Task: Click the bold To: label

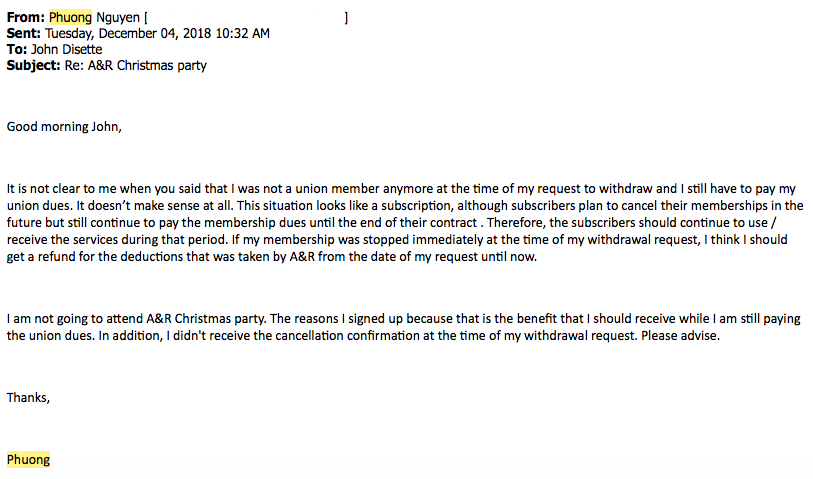Action: 18,49
